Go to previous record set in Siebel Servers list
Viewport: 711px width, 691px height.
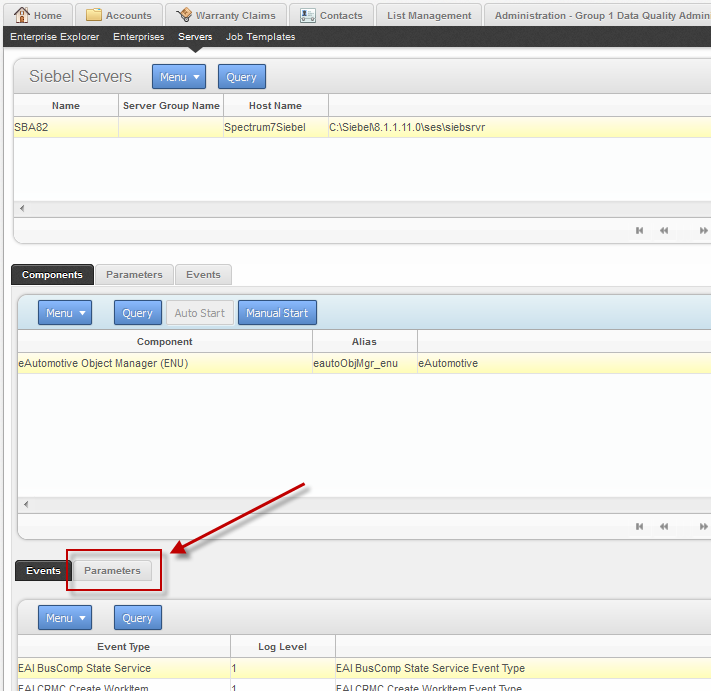pos(663,230)
